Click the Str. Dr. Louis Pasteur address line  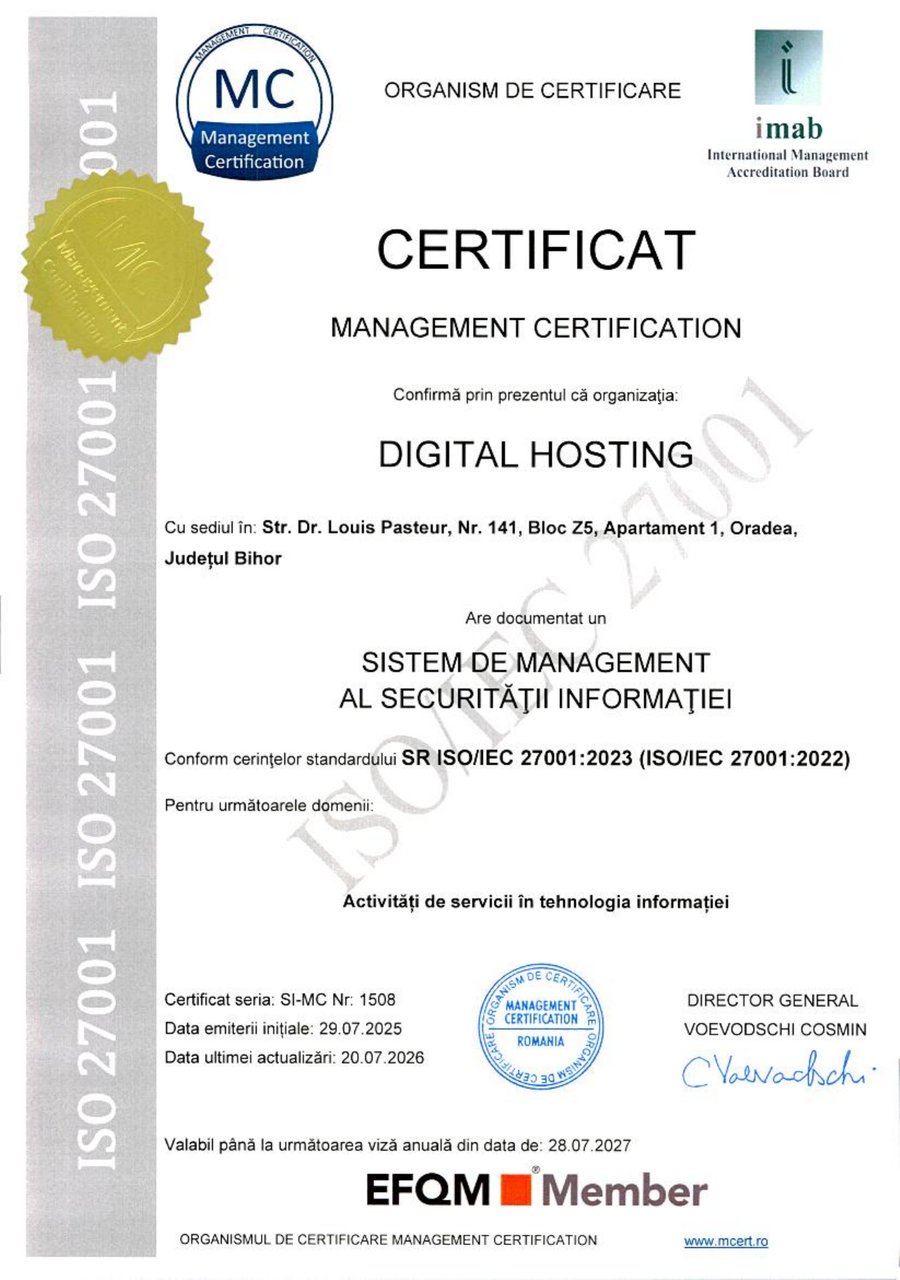(529, 527)
